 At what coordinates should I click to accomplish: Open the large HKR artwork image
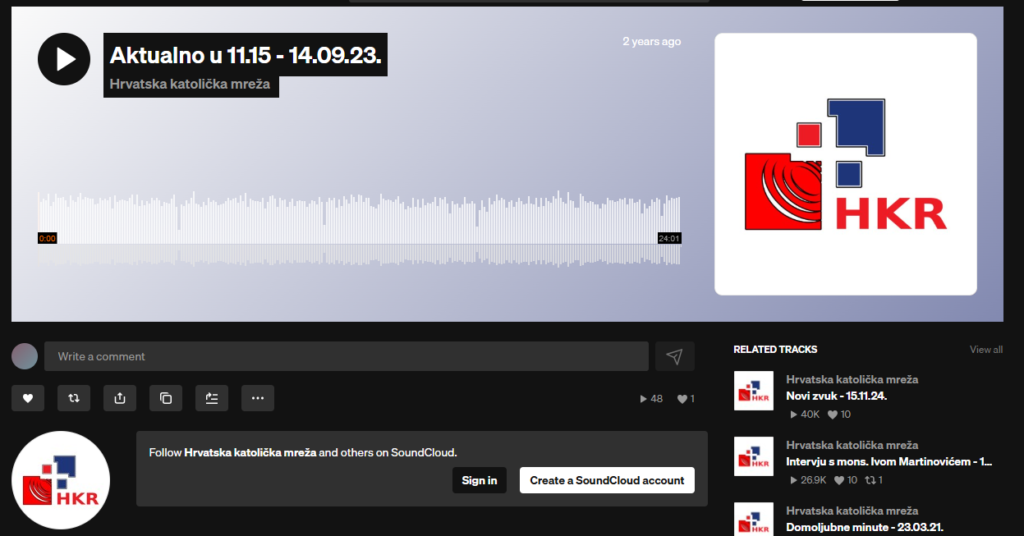[x=845, y=164]
